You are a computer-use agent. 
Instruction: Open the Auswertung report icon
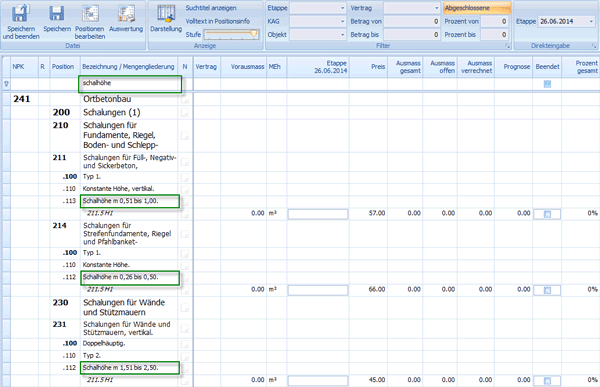[126, 13]
